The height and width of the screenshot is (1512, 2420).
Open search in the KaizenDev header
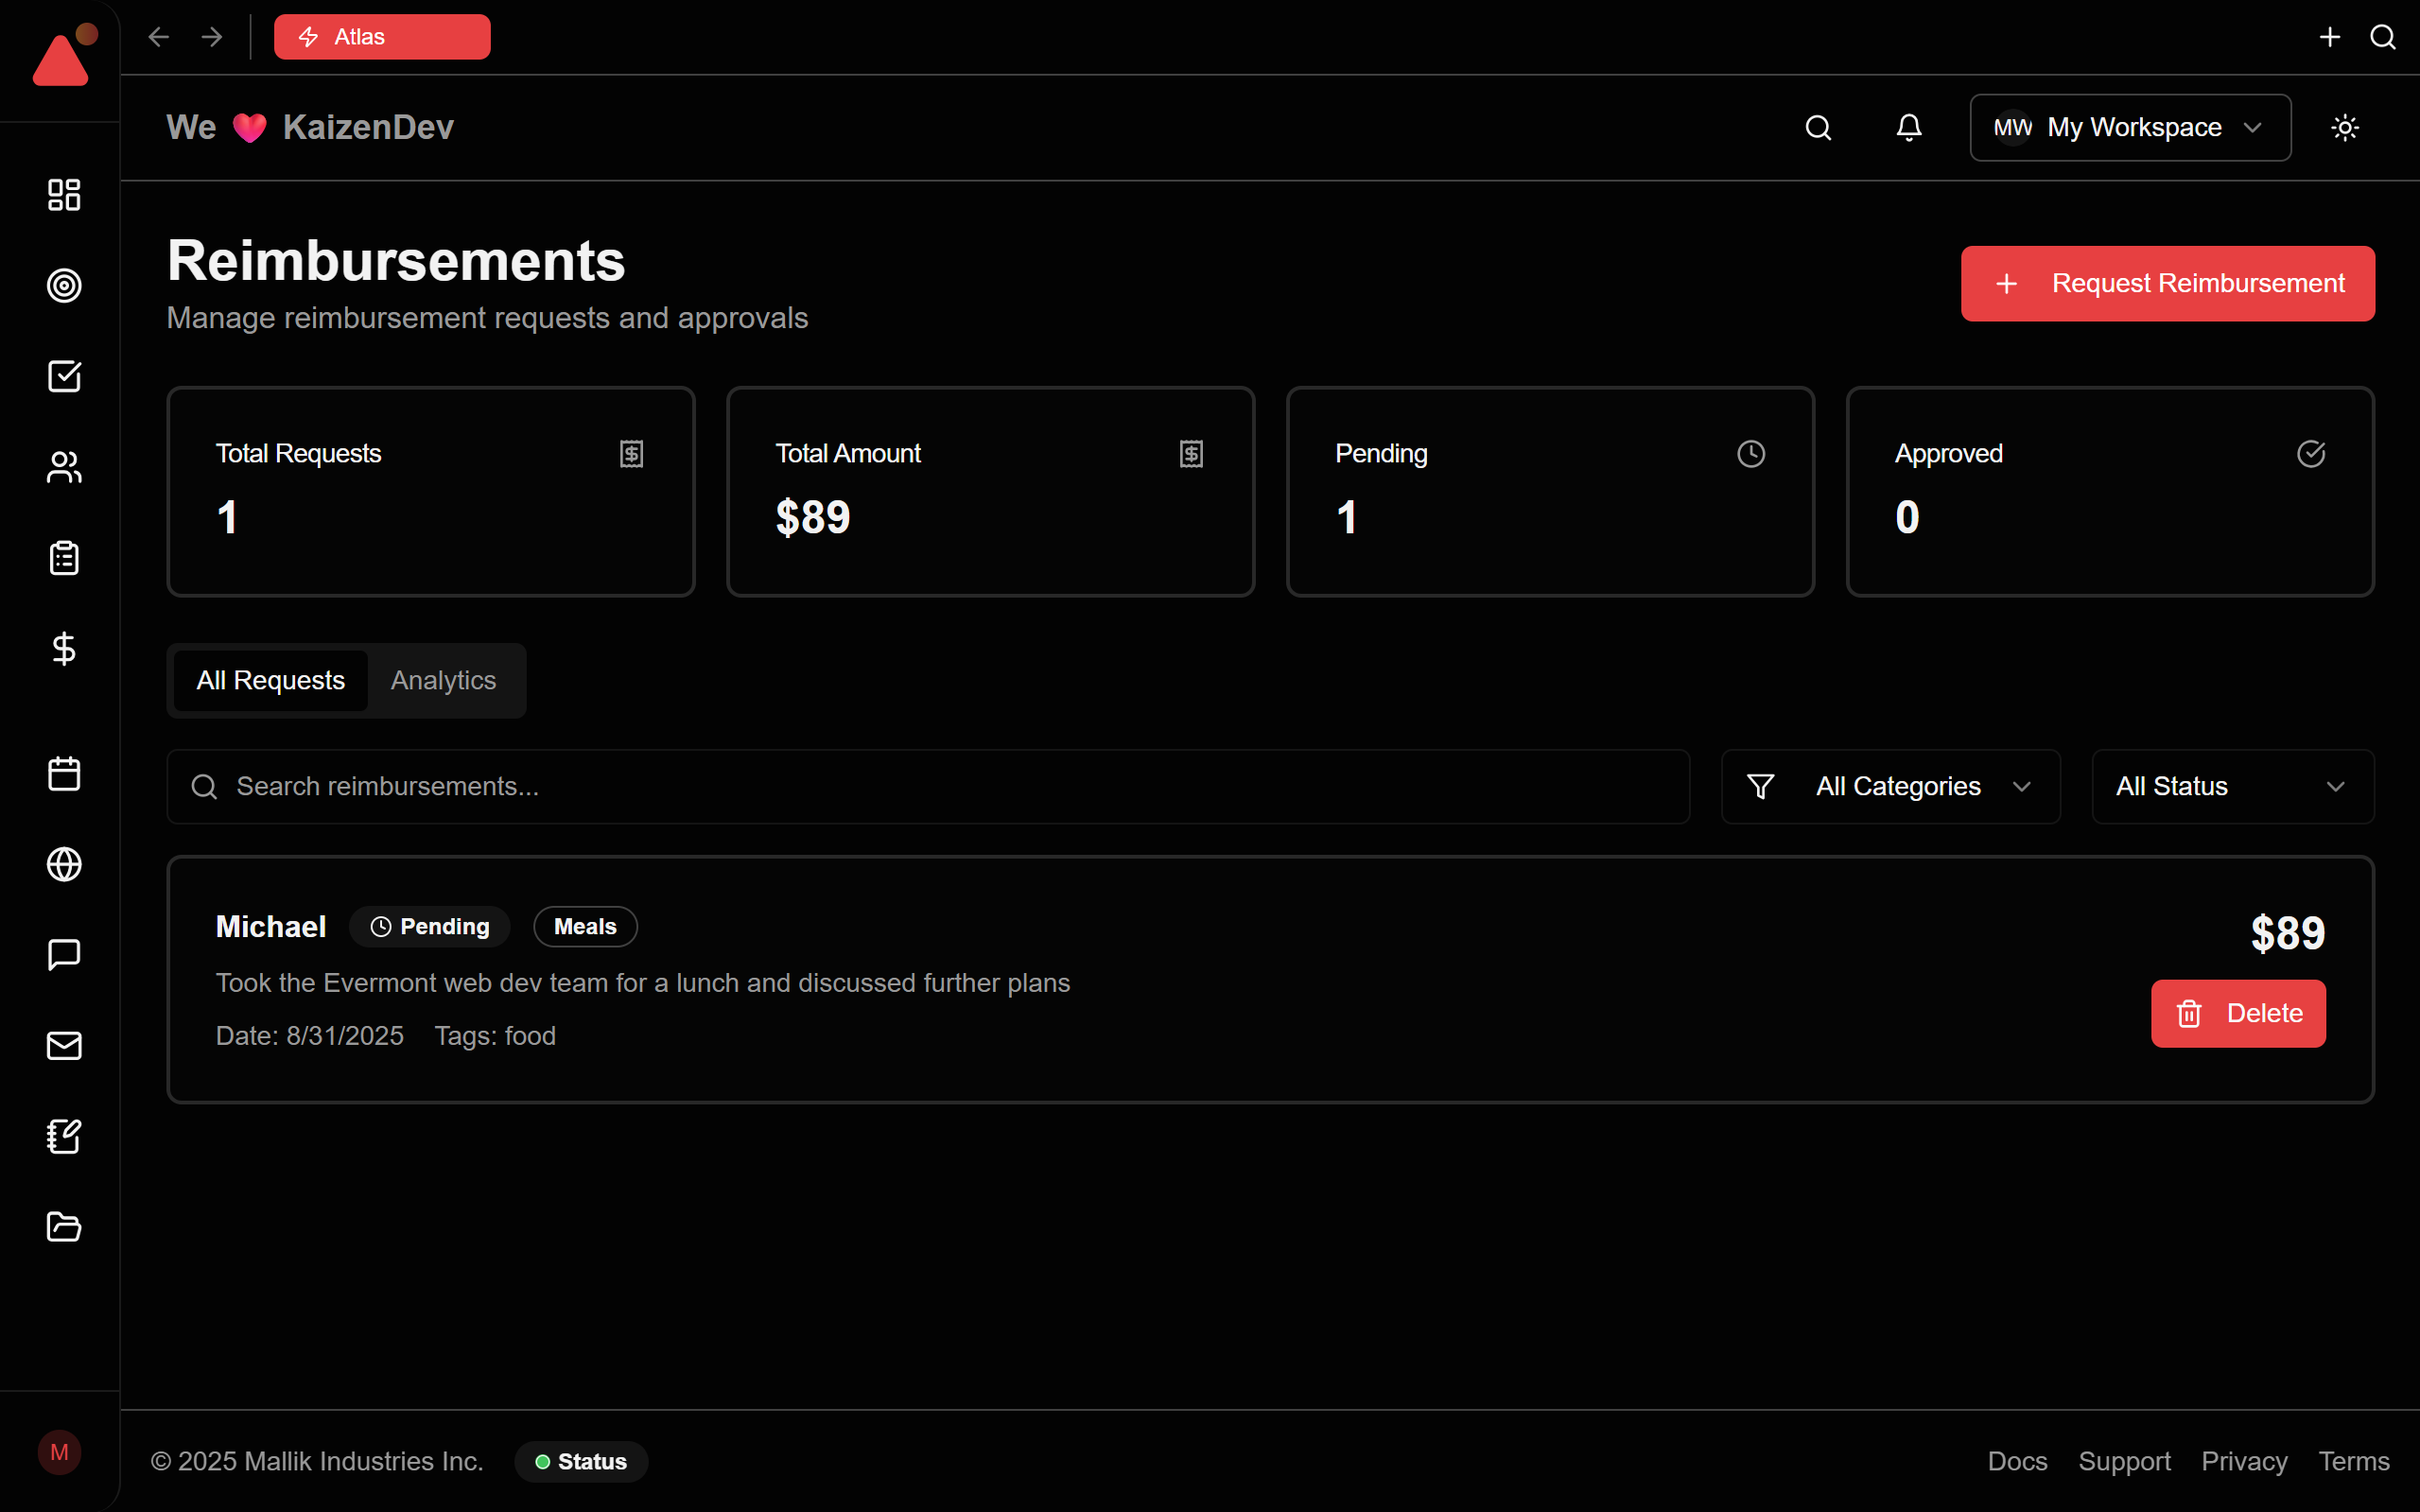point(1818,128)
